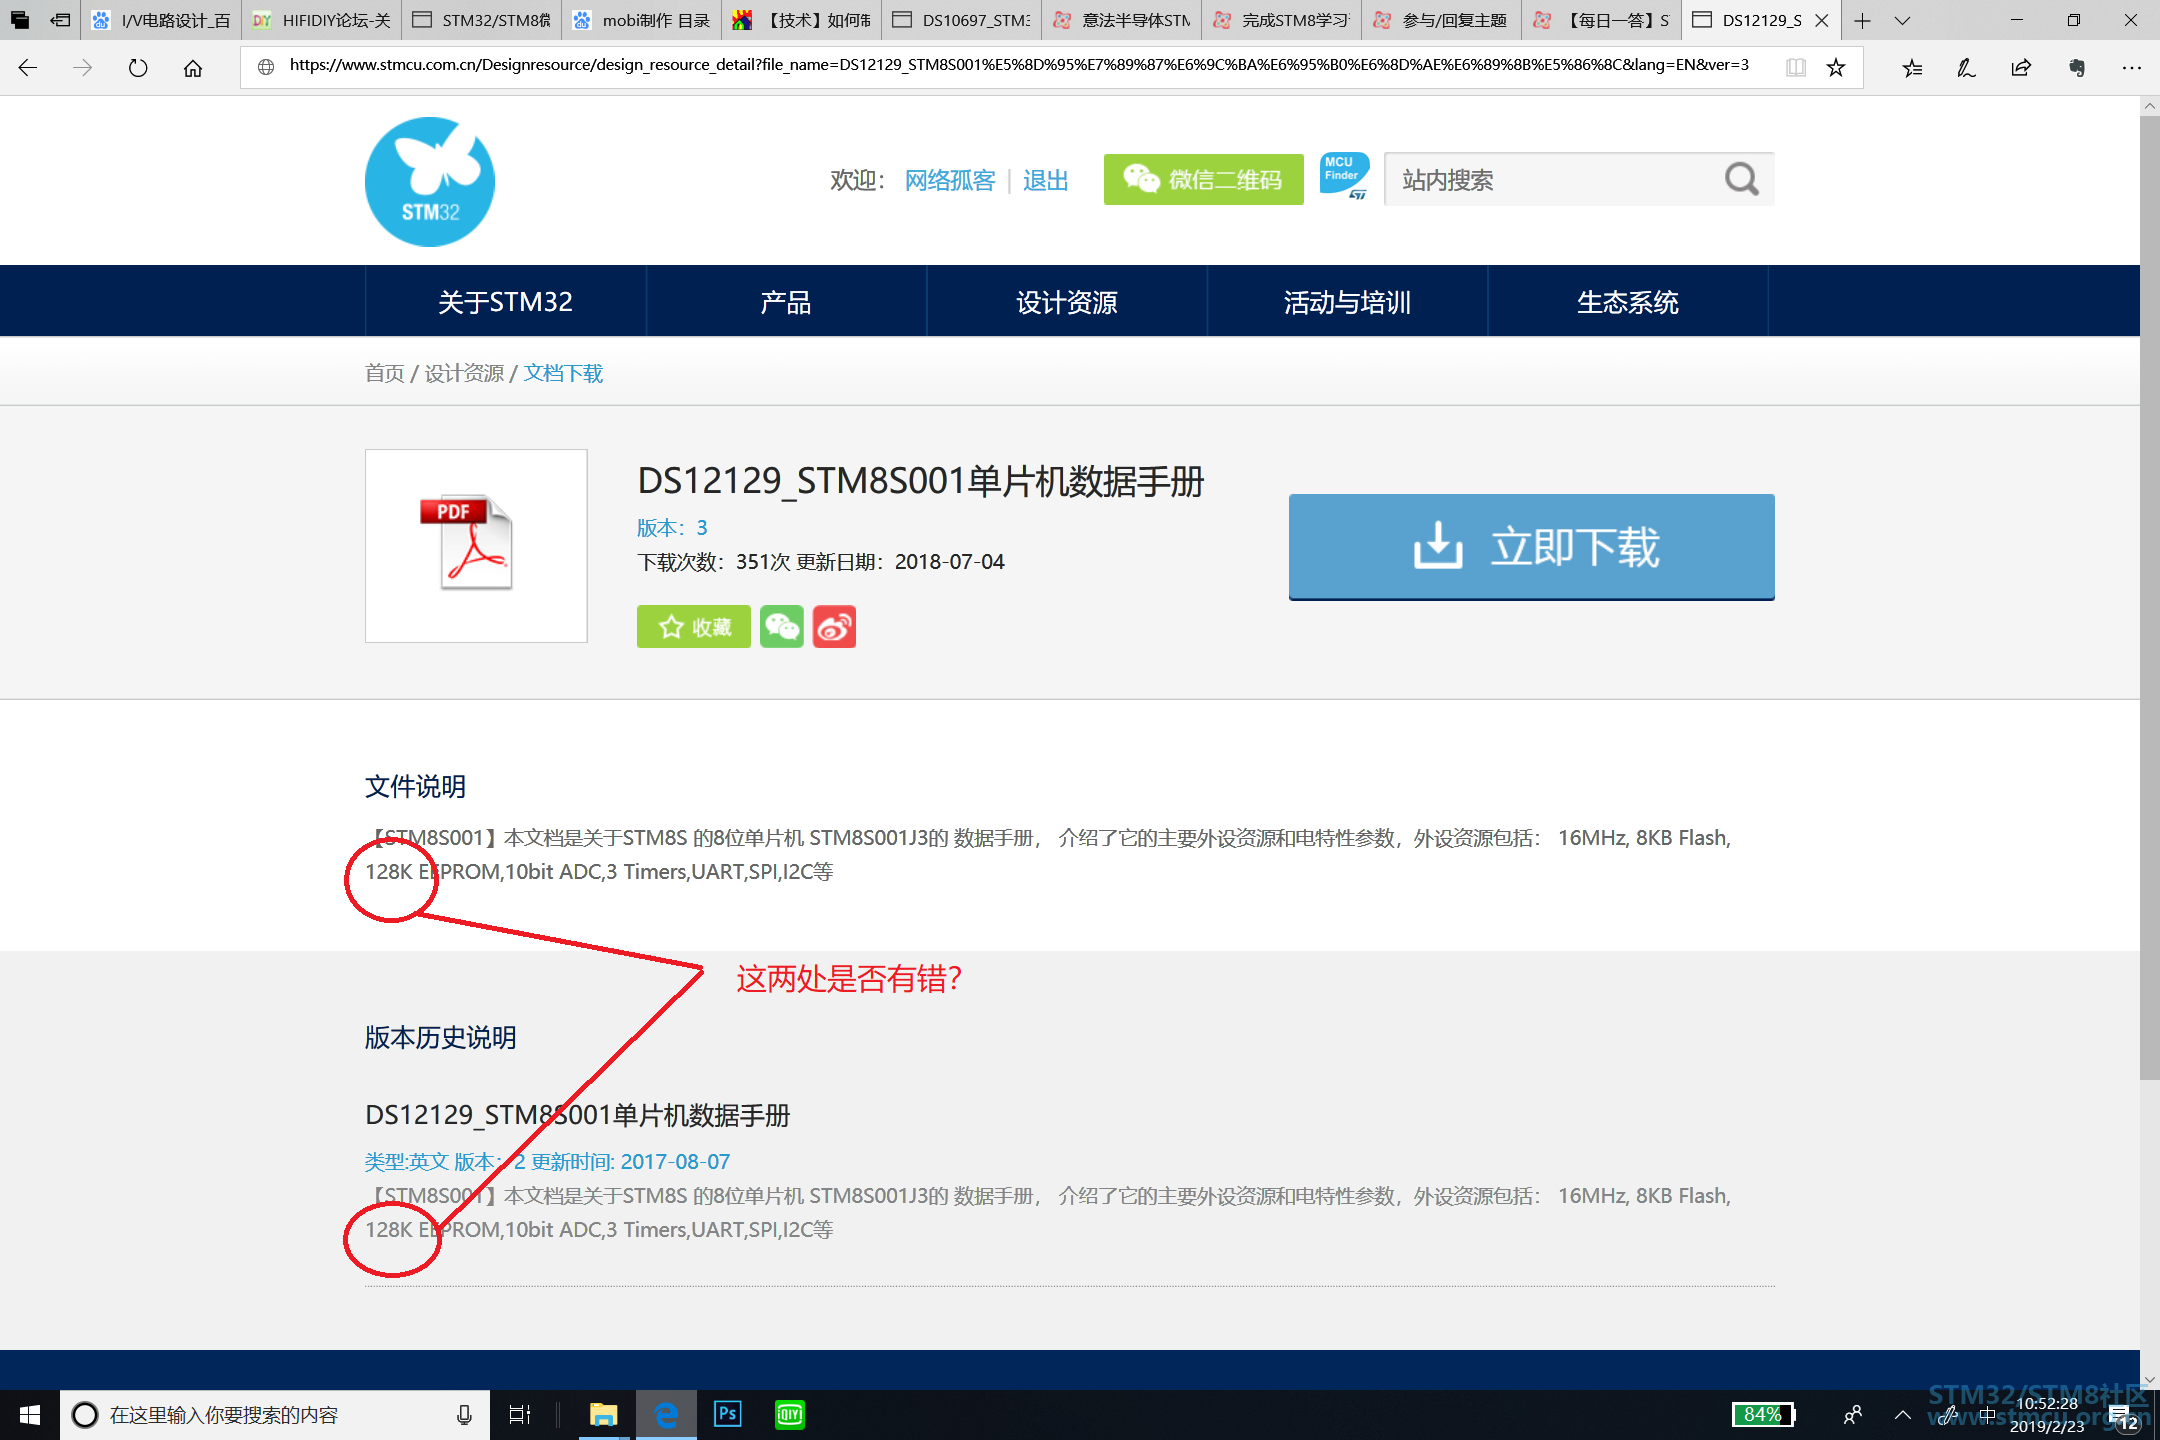This screenshot has height=1440, width=2160.
Task: Open Task View on taskbar
Action: (x=520, y=1415)
